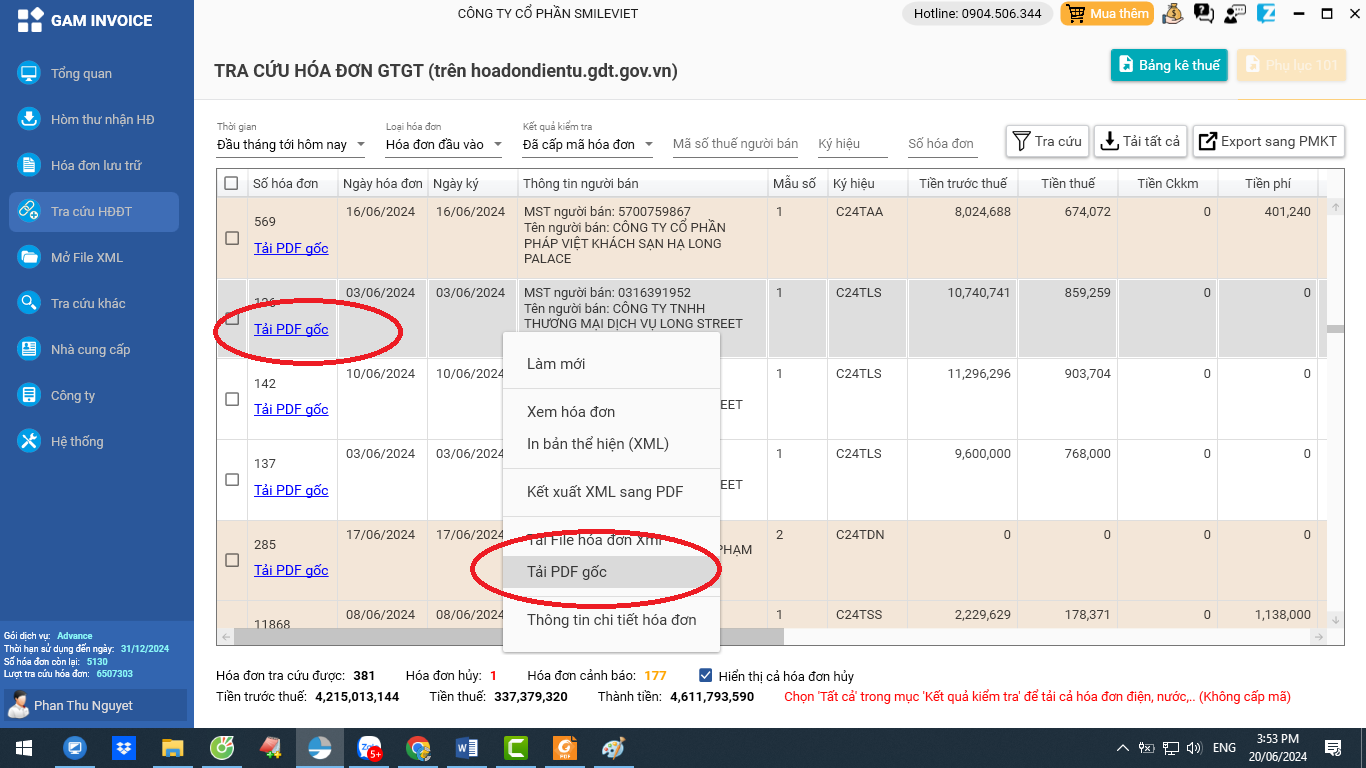Open Tra cứu khác search icon
This screenshot has height=768, width=1366.
coord(30,303)
